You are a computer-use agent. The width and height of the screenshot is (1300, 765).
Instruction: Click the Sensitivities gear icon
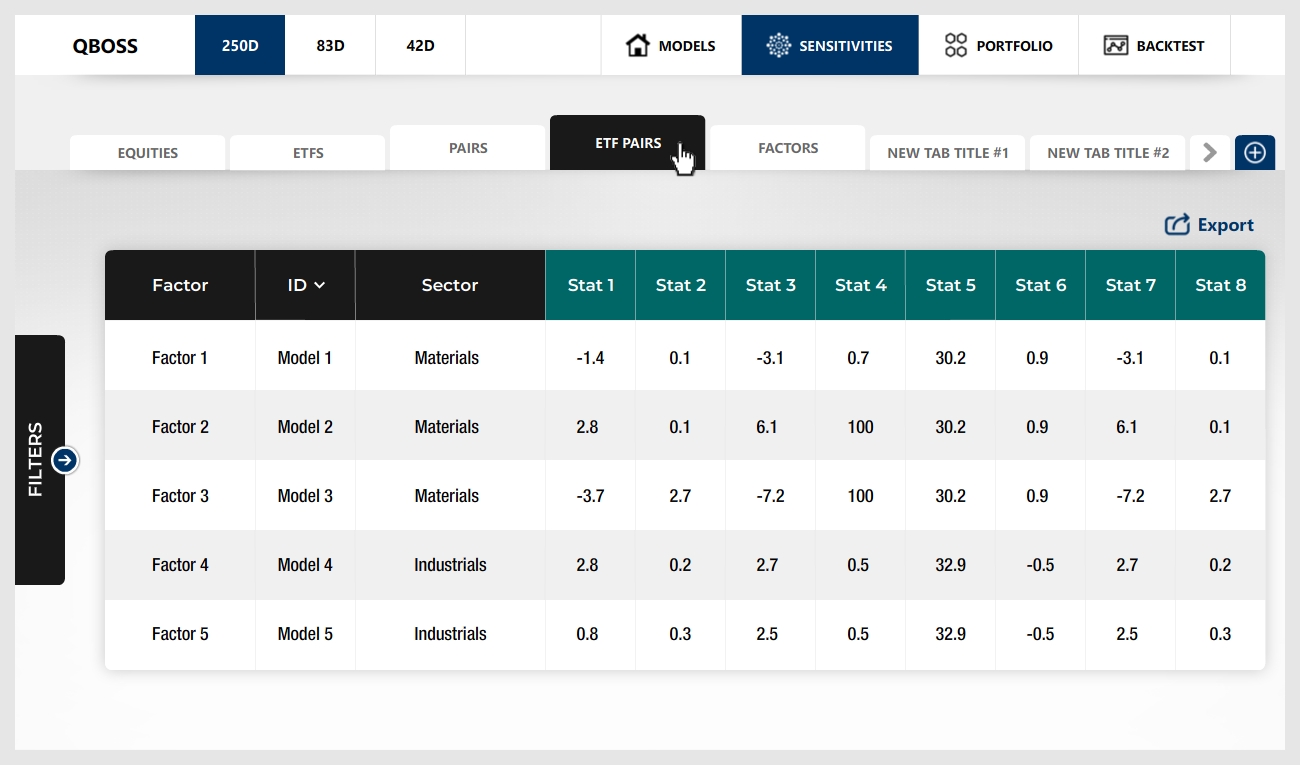[778, 45]
